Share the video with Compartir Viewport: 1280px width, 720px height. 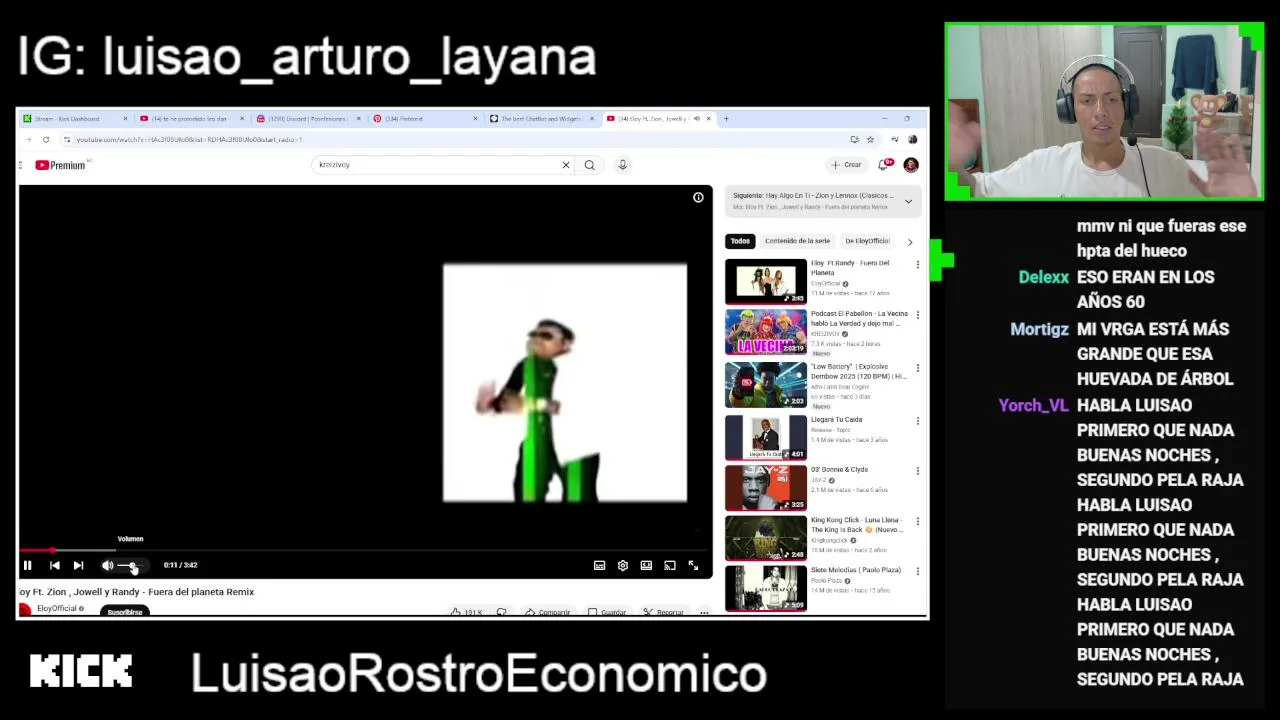coord(547,612)
